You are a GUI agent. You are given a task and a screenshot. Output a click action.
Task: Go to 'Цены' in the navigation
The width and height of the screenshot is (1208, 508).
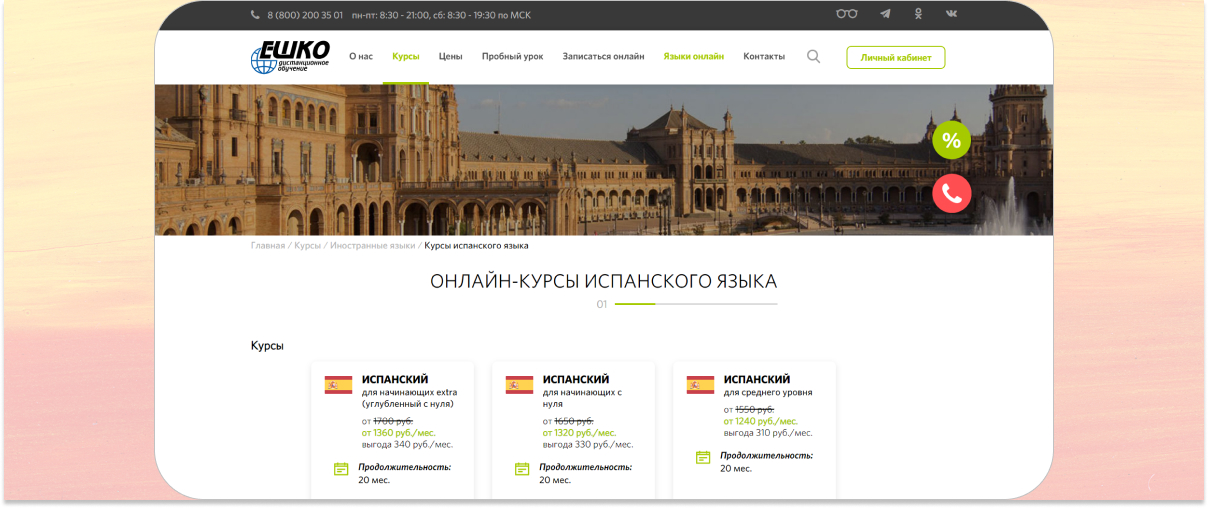click(x=450, y=57)
